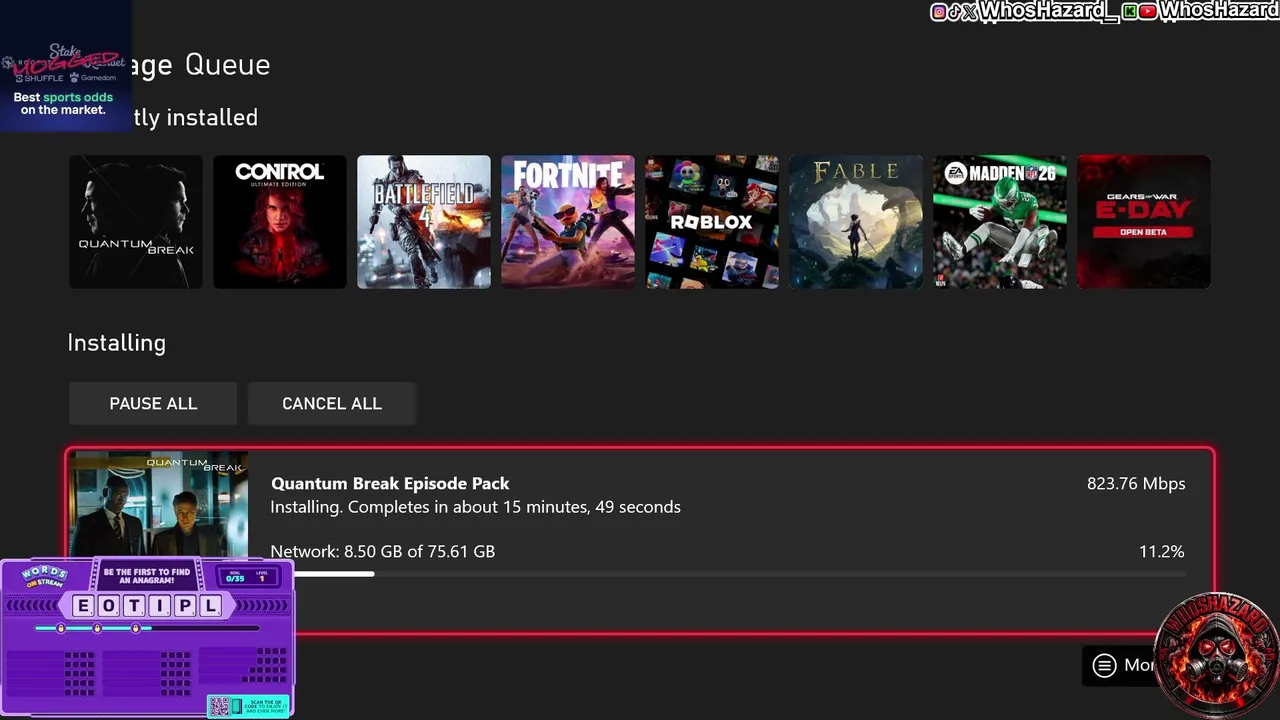This screenshot has width=1280, height=720.
Task: Open the Quantum Break game tile
Action: [136, 222]
